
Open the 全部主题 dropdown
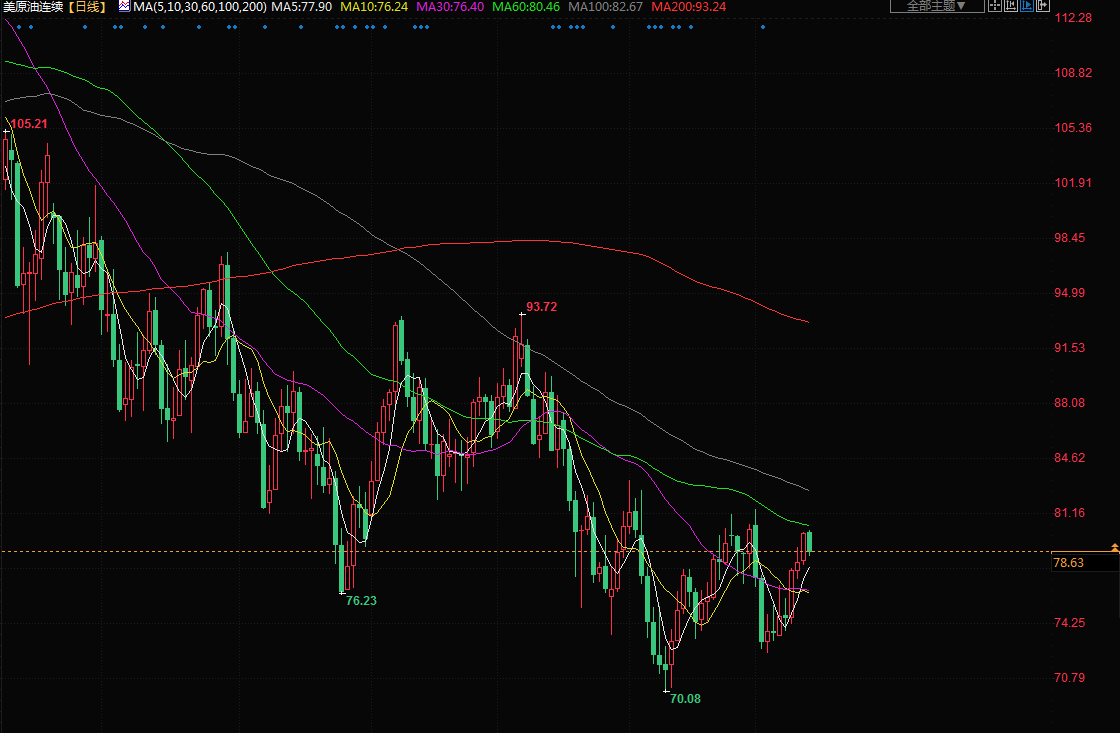tap(936, 5)
